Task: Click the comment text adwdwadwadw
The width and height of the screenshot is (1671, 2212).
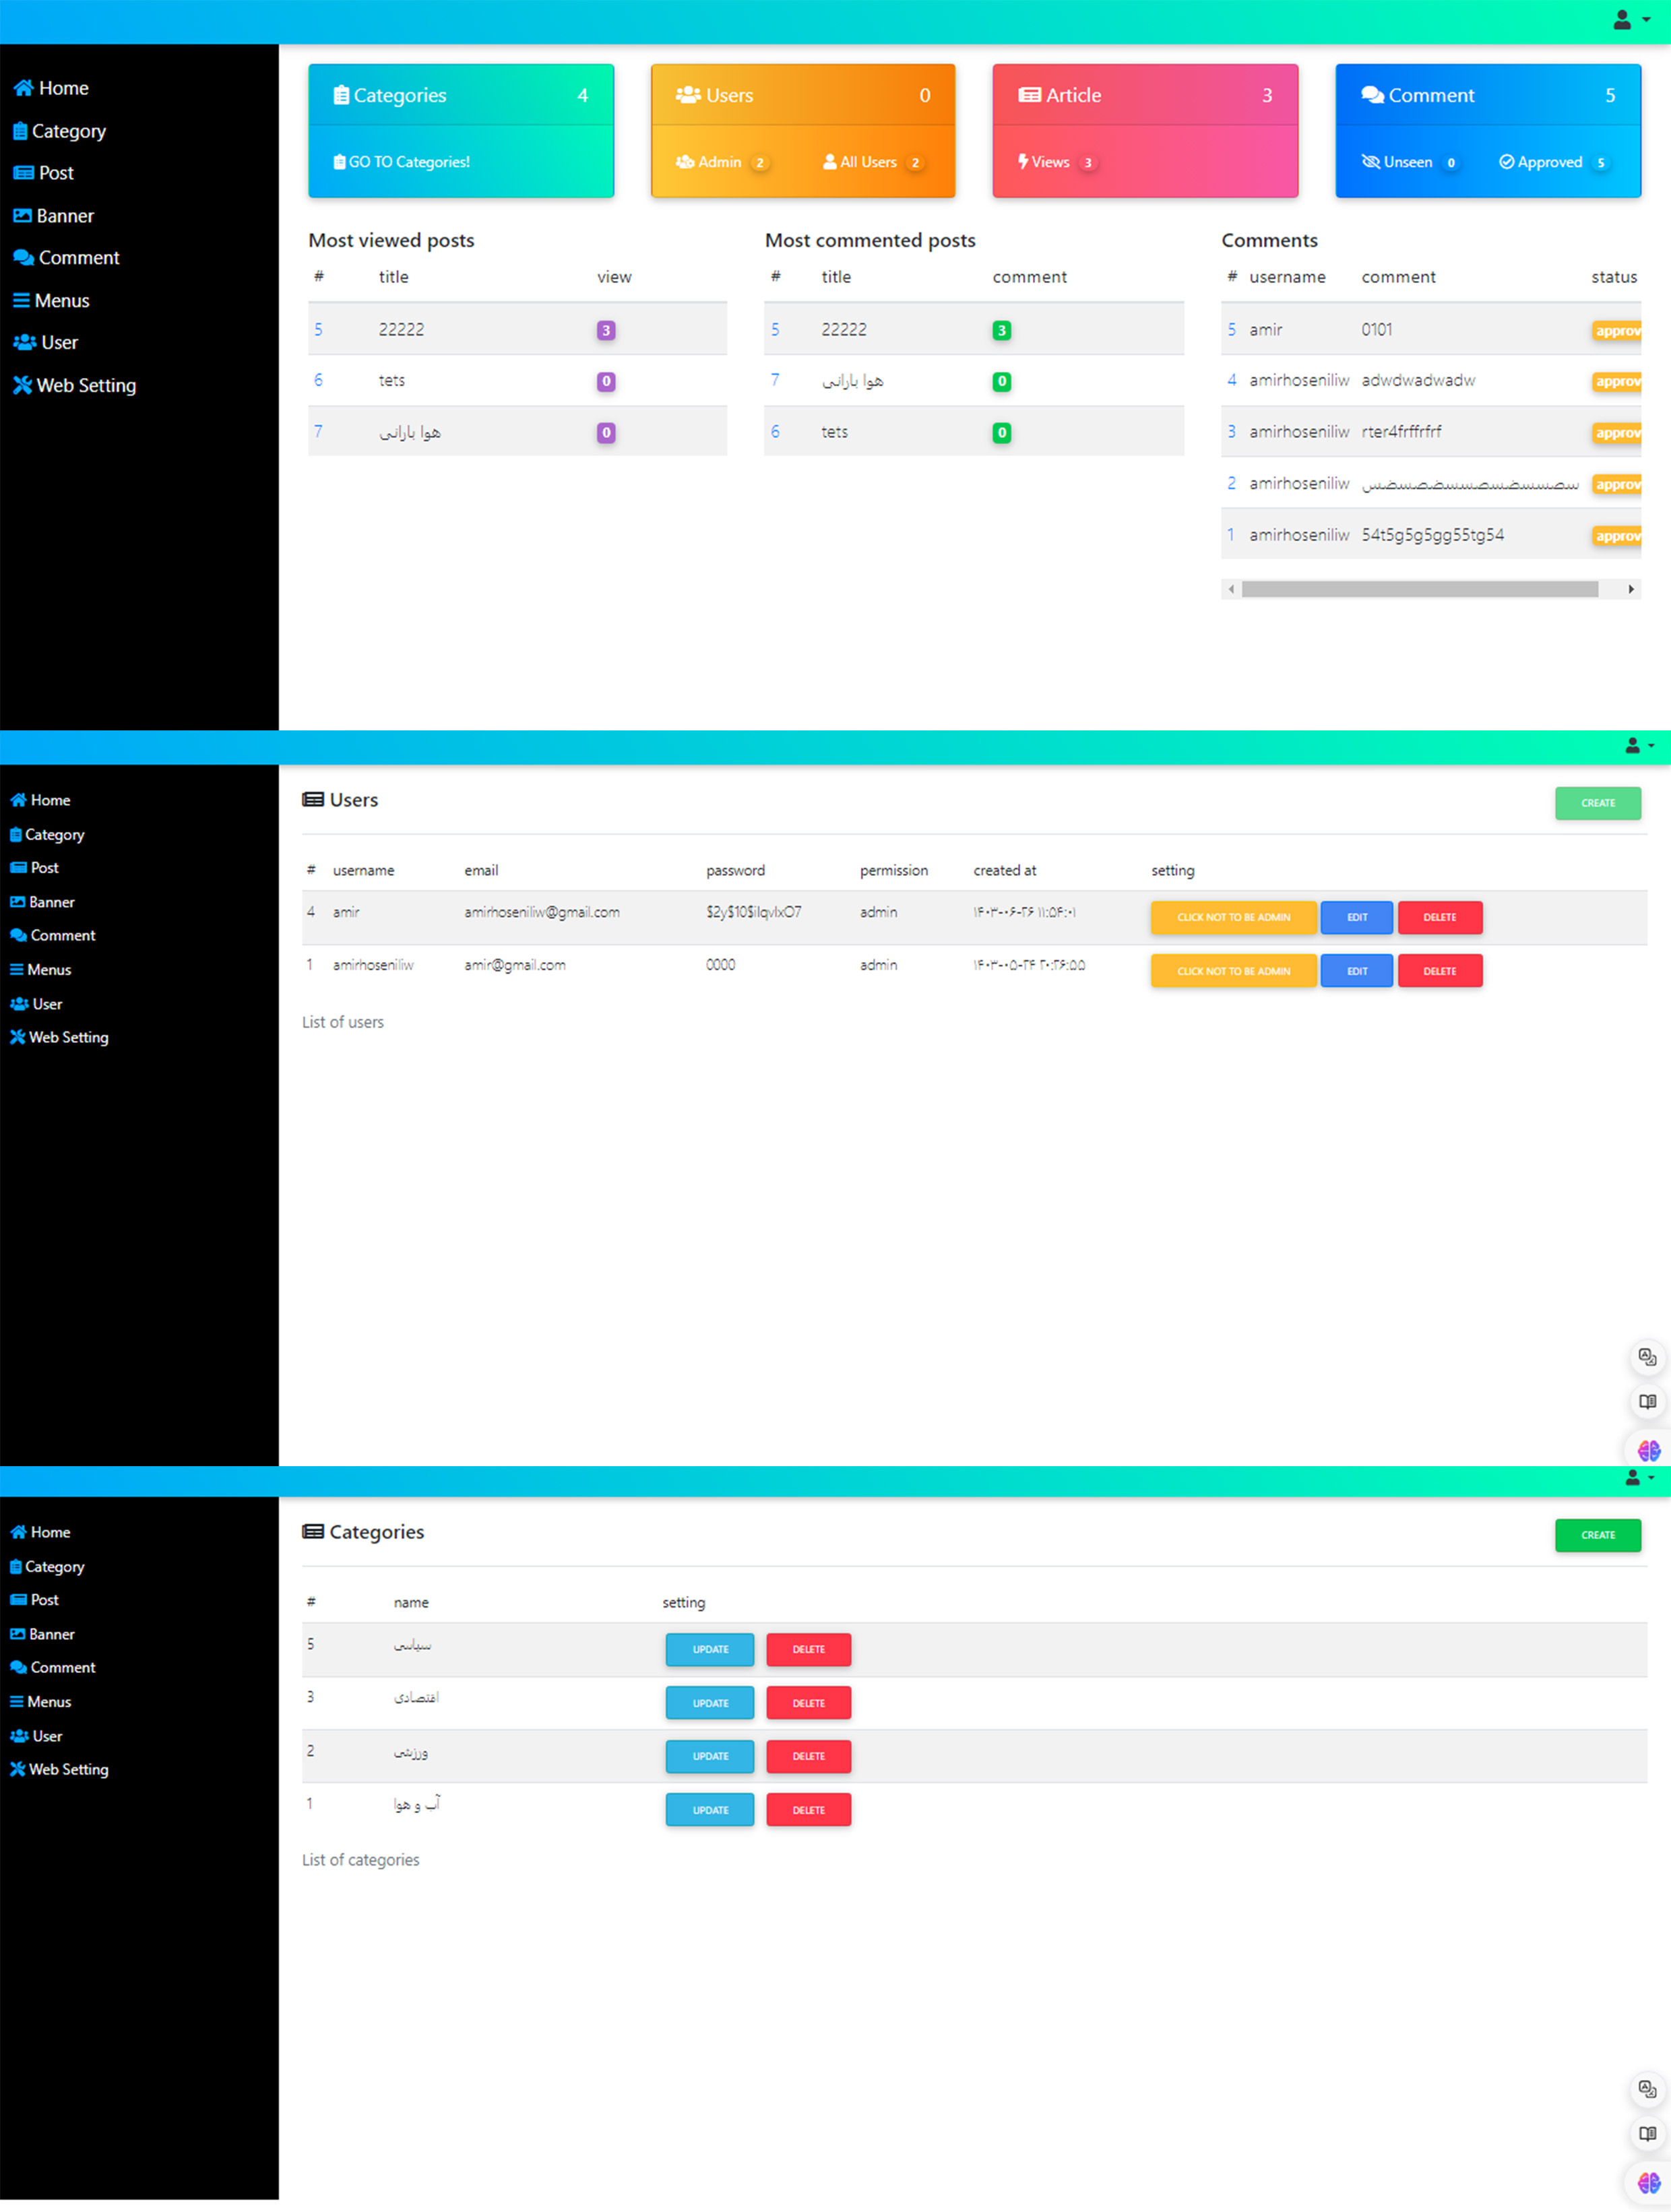Action: click(x=1418, y=380)
